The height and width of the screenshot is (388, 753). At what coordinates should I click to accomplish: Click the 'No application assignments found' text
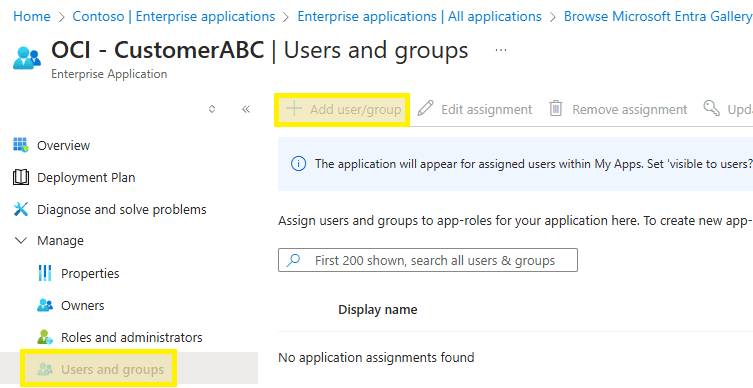(376, 357)
